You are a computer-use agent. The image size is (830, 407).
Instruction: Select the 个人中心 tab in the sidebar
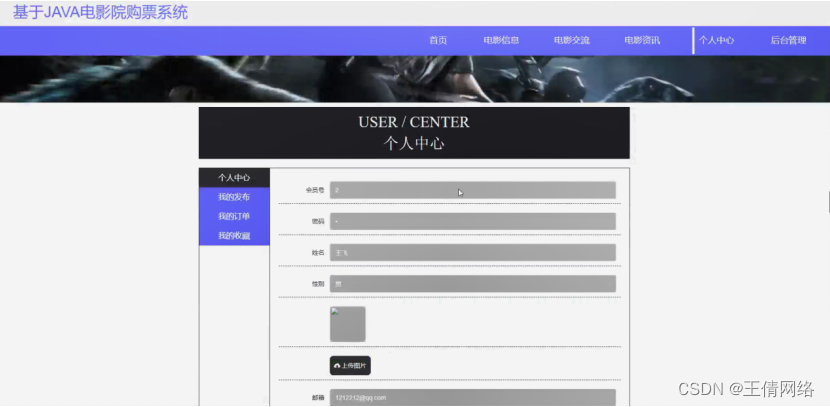point(234,178)
